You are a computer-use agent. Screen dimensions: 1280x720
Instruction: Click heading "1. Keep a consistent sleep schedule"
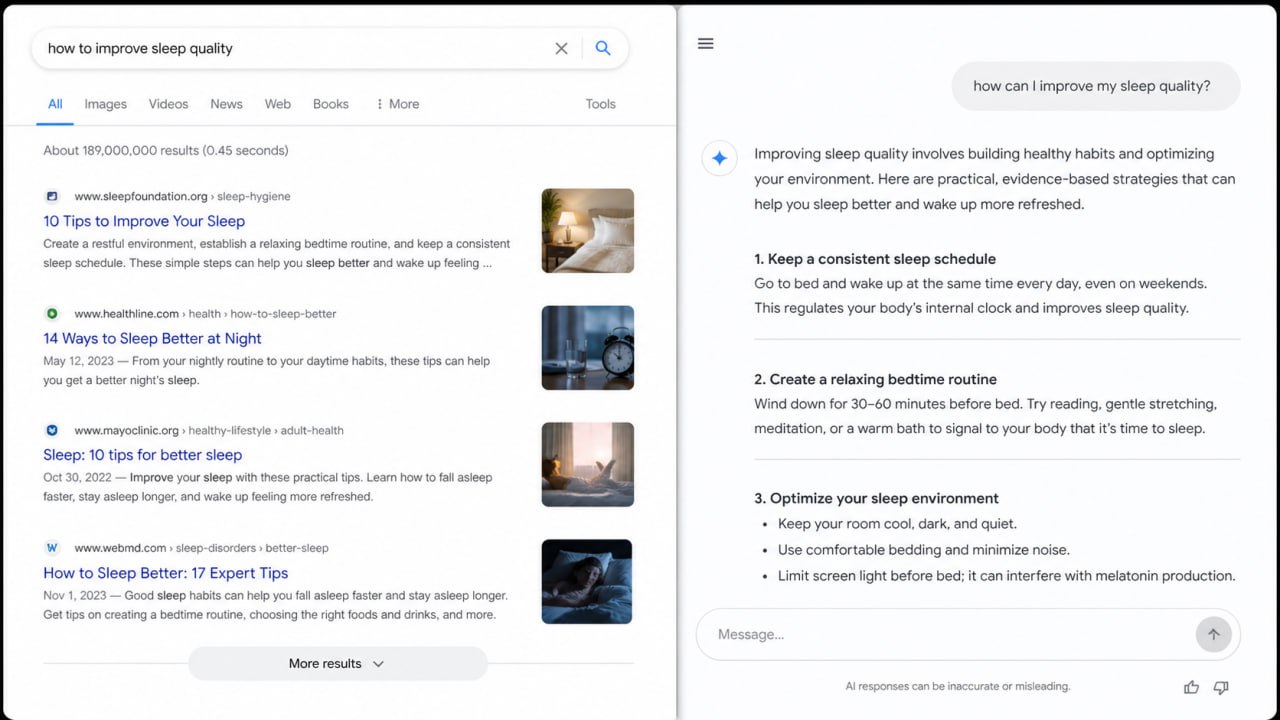pos(875,259)
